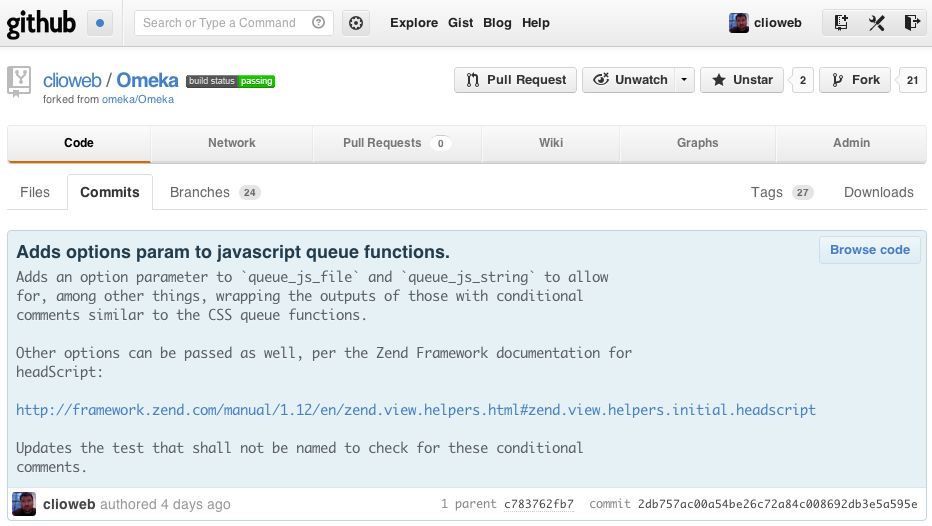The image size is (932, 526).
Task: Create a new repository icon
Action: (x=840, y=23)
